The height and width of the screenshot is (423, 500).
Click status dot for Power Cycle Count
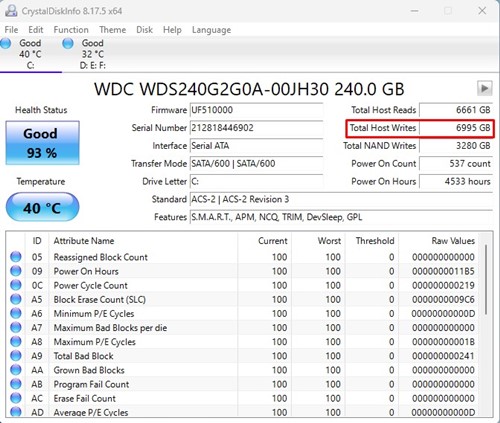pyautogui.click(x=16, y=285)
